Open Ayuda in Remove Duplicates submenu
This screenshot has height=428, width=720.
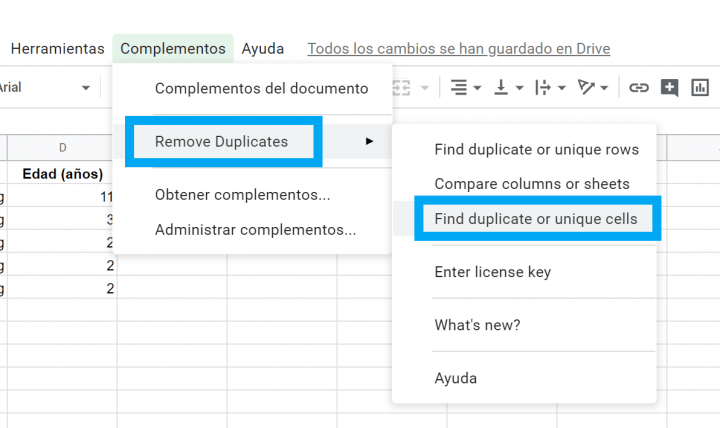tap(456, 378)
